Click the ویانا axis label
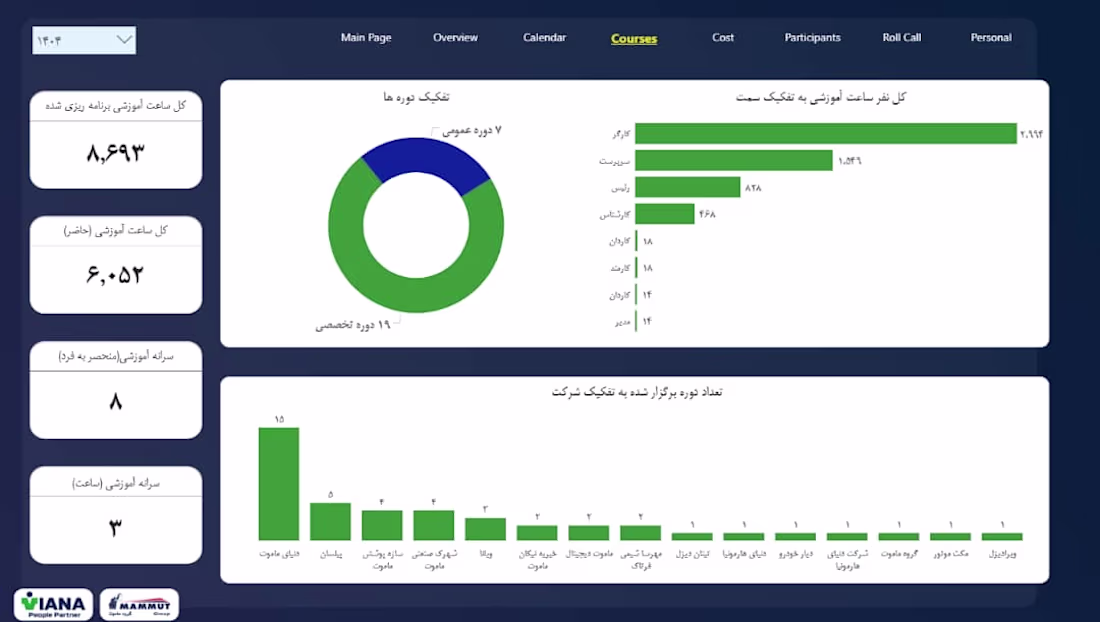Image resolution: width=1100 pixels, height=622 pixels. coord(485,554)
